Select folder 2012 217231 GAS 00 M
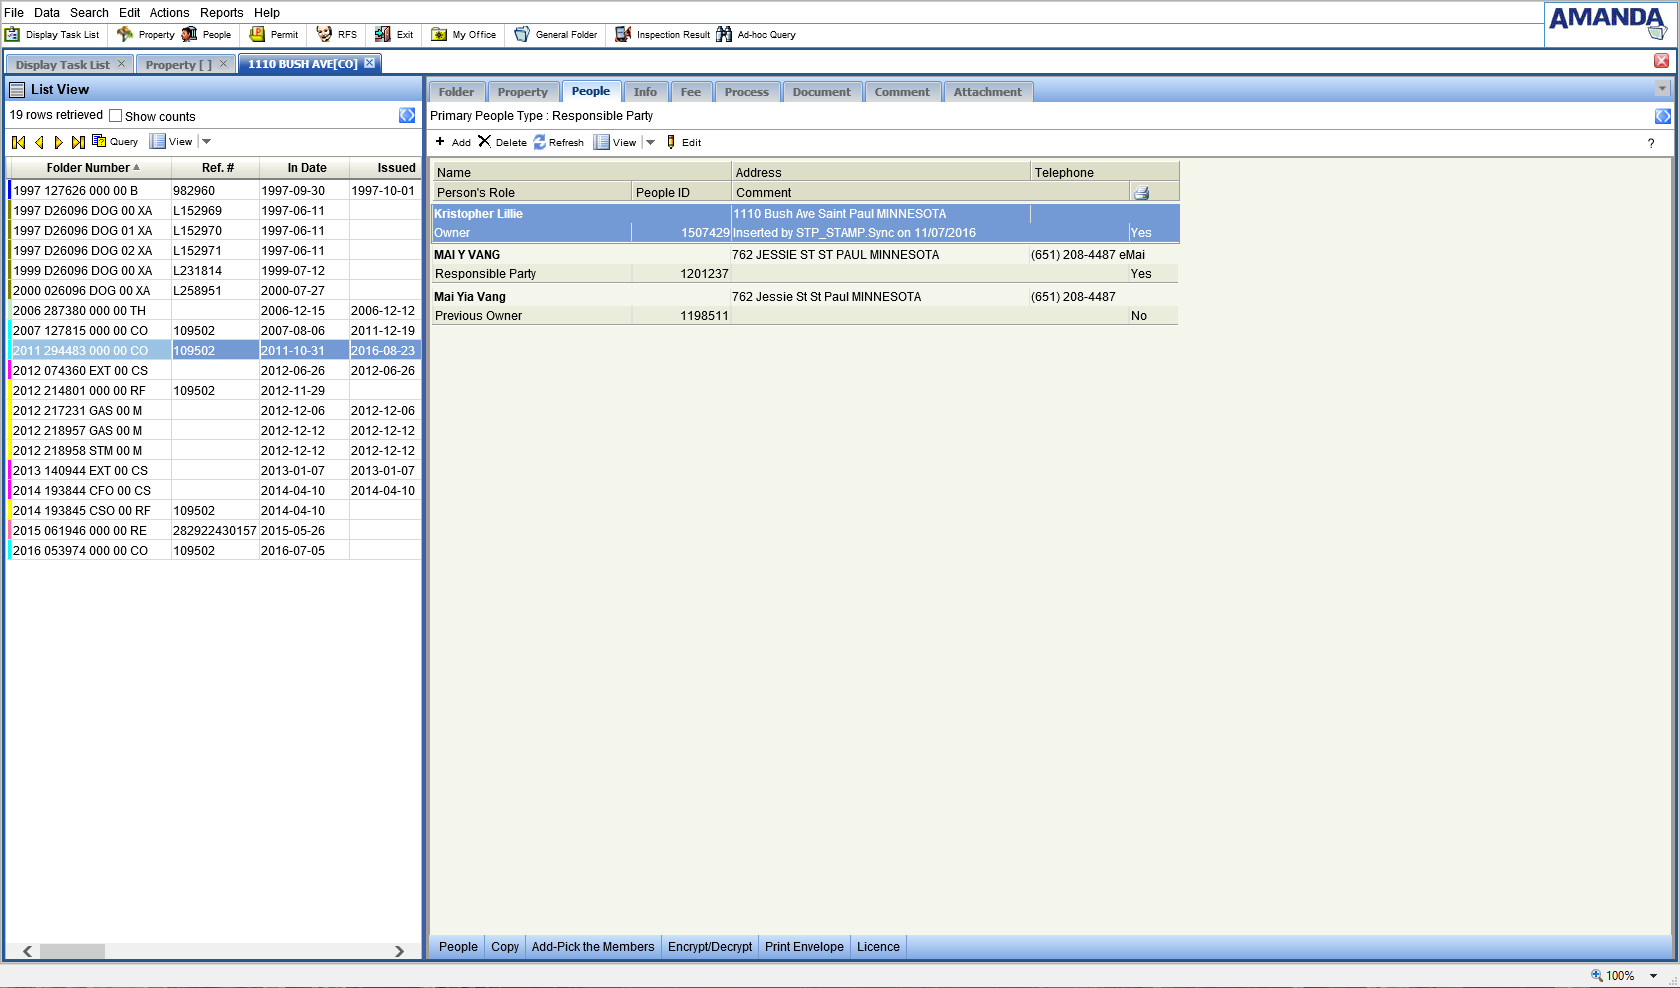The height and width of the screenshot is (988, 1680). point(78,411)
